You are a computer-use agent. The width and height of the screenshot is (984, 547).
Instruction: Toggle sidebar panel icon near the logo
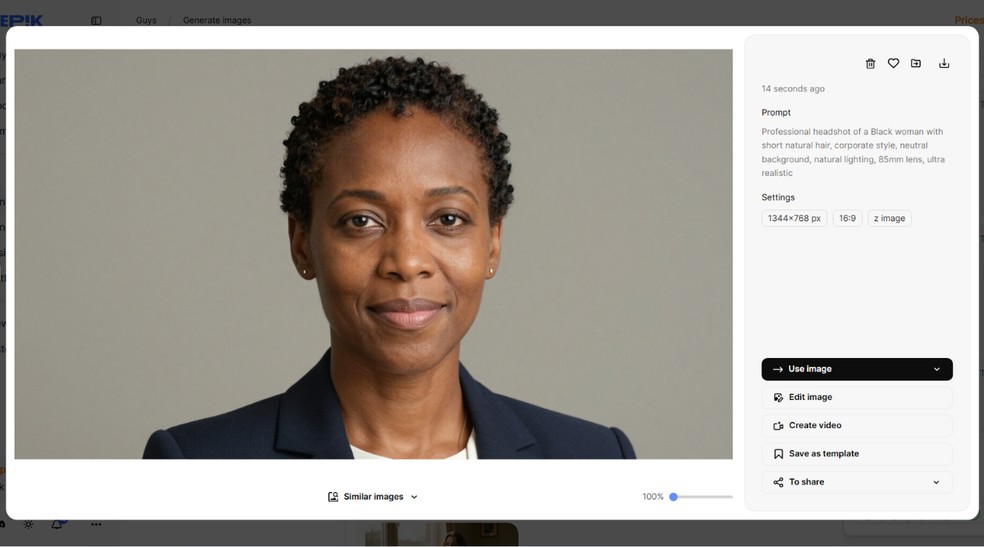click(96, 21)
